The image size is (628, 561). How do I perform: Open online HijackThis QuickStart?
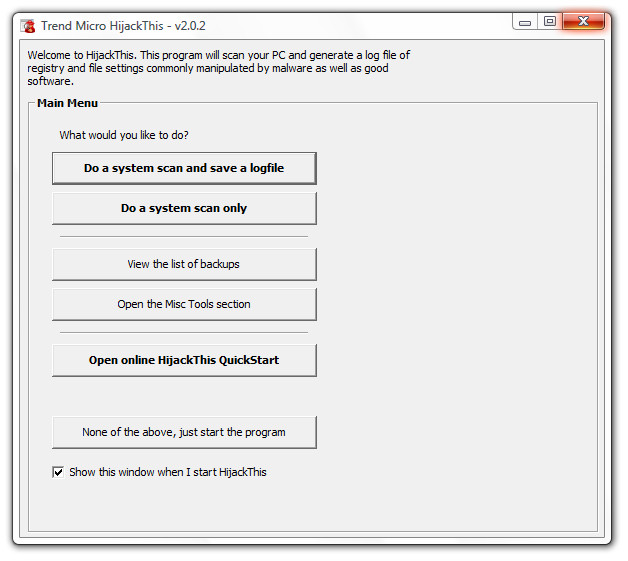(184, 360)
